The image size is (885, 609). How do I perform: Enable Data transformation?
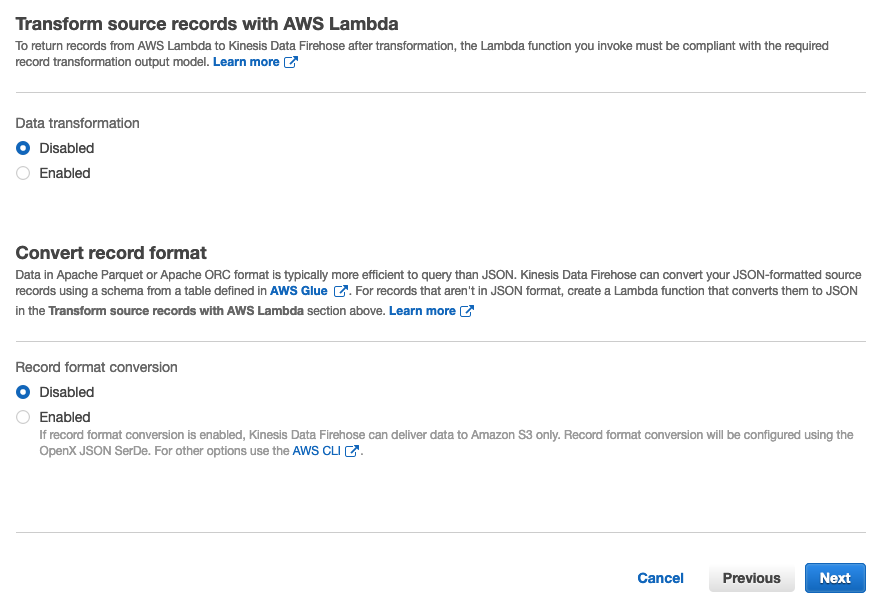click(23, 173)
